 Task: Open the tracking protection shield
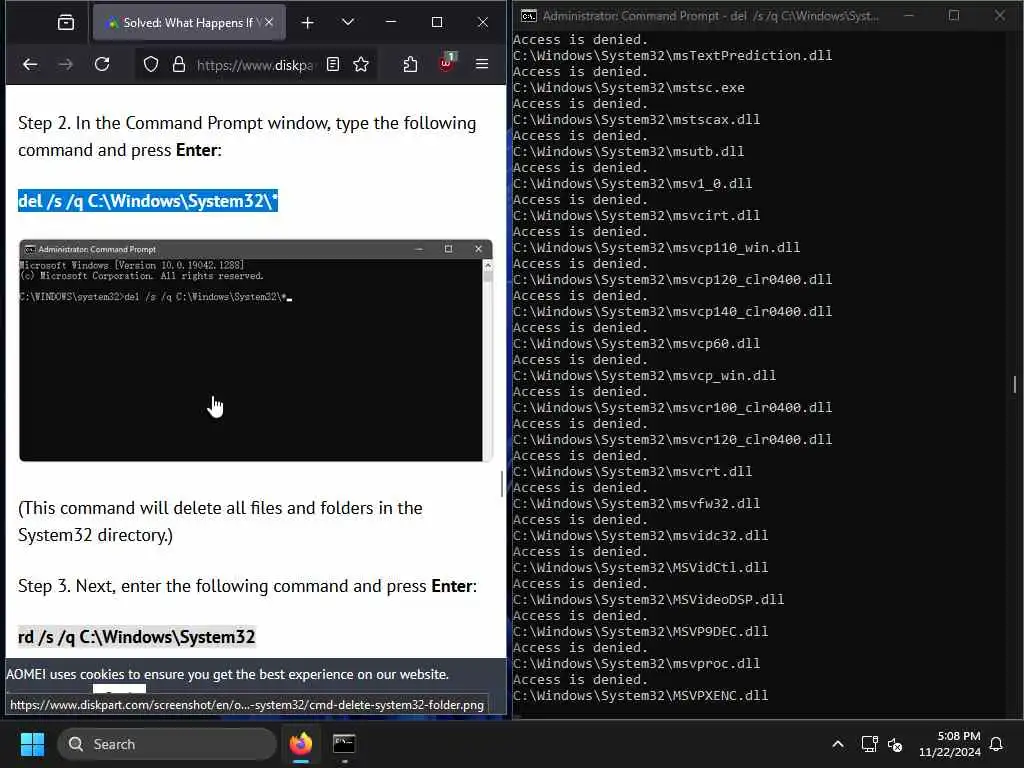coord(151,64)
